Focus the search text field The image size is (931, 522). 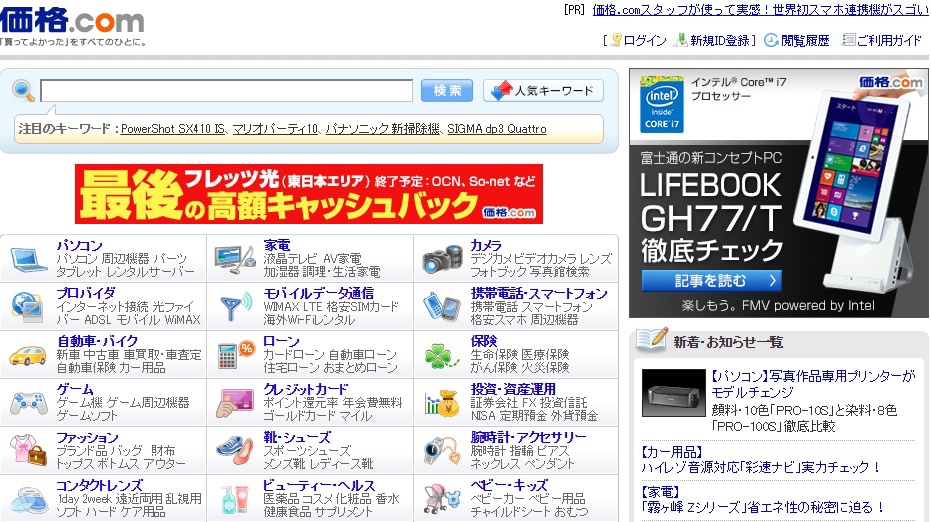pyautogui.click(x=226, y=90)
